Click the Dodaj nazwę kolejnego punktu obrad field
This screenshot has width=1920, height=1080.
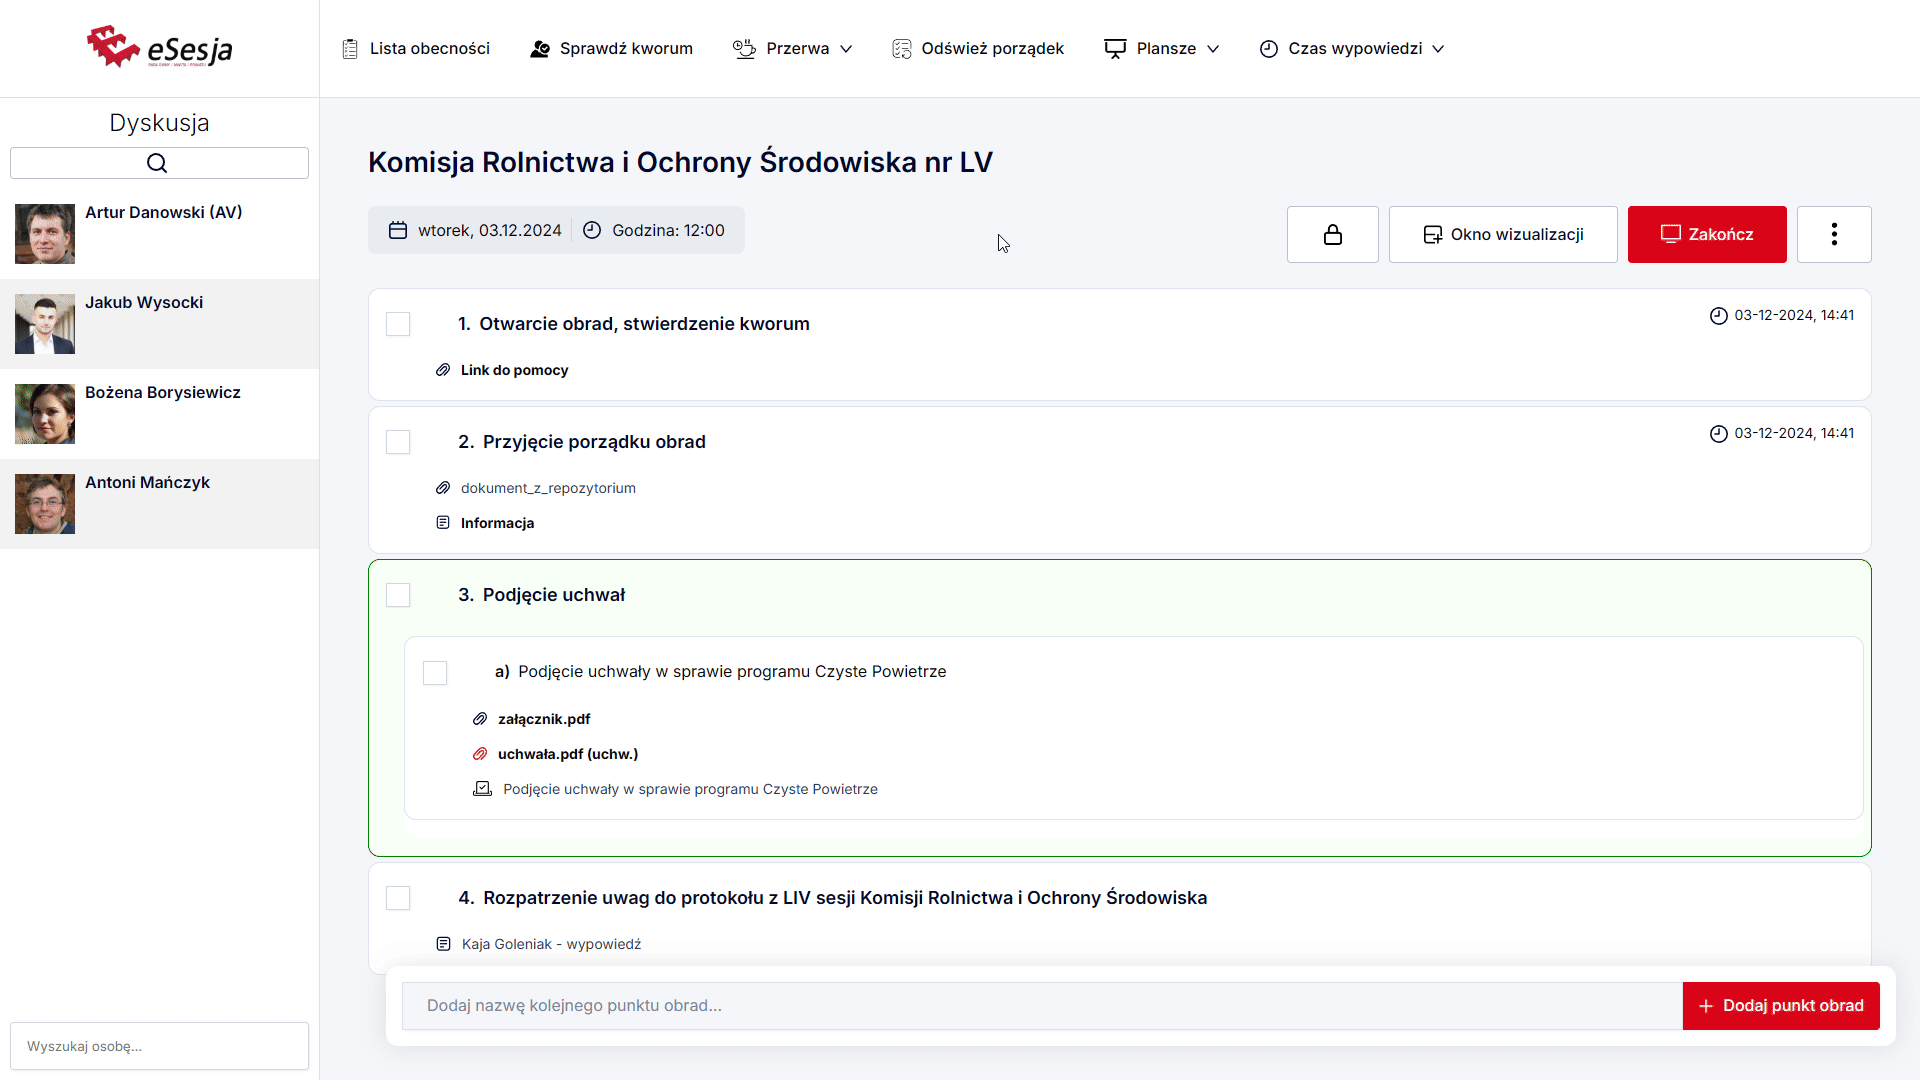click(x=1042, y=1006)
